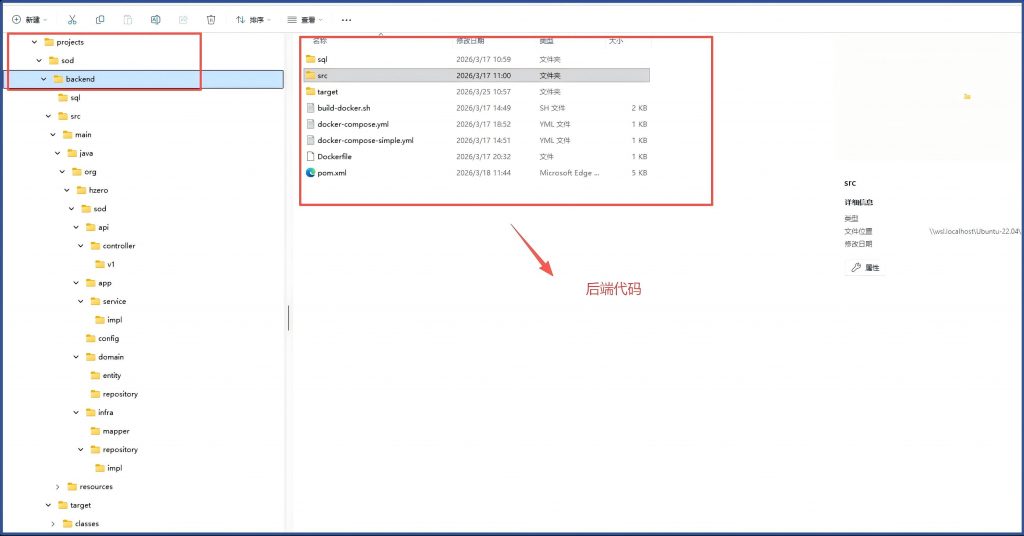Expand the resources folder in tree
Viewport: 1024px width, 536px height.
58,487
